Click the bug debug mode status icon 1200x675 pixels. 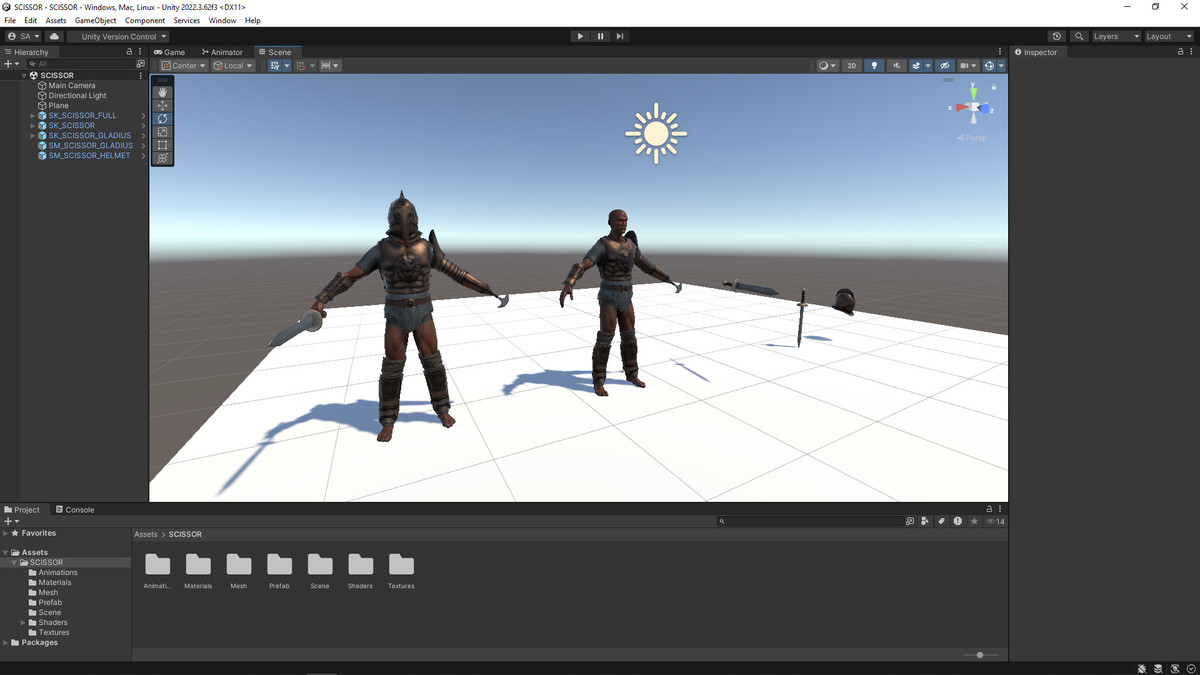coord(1142,668)
